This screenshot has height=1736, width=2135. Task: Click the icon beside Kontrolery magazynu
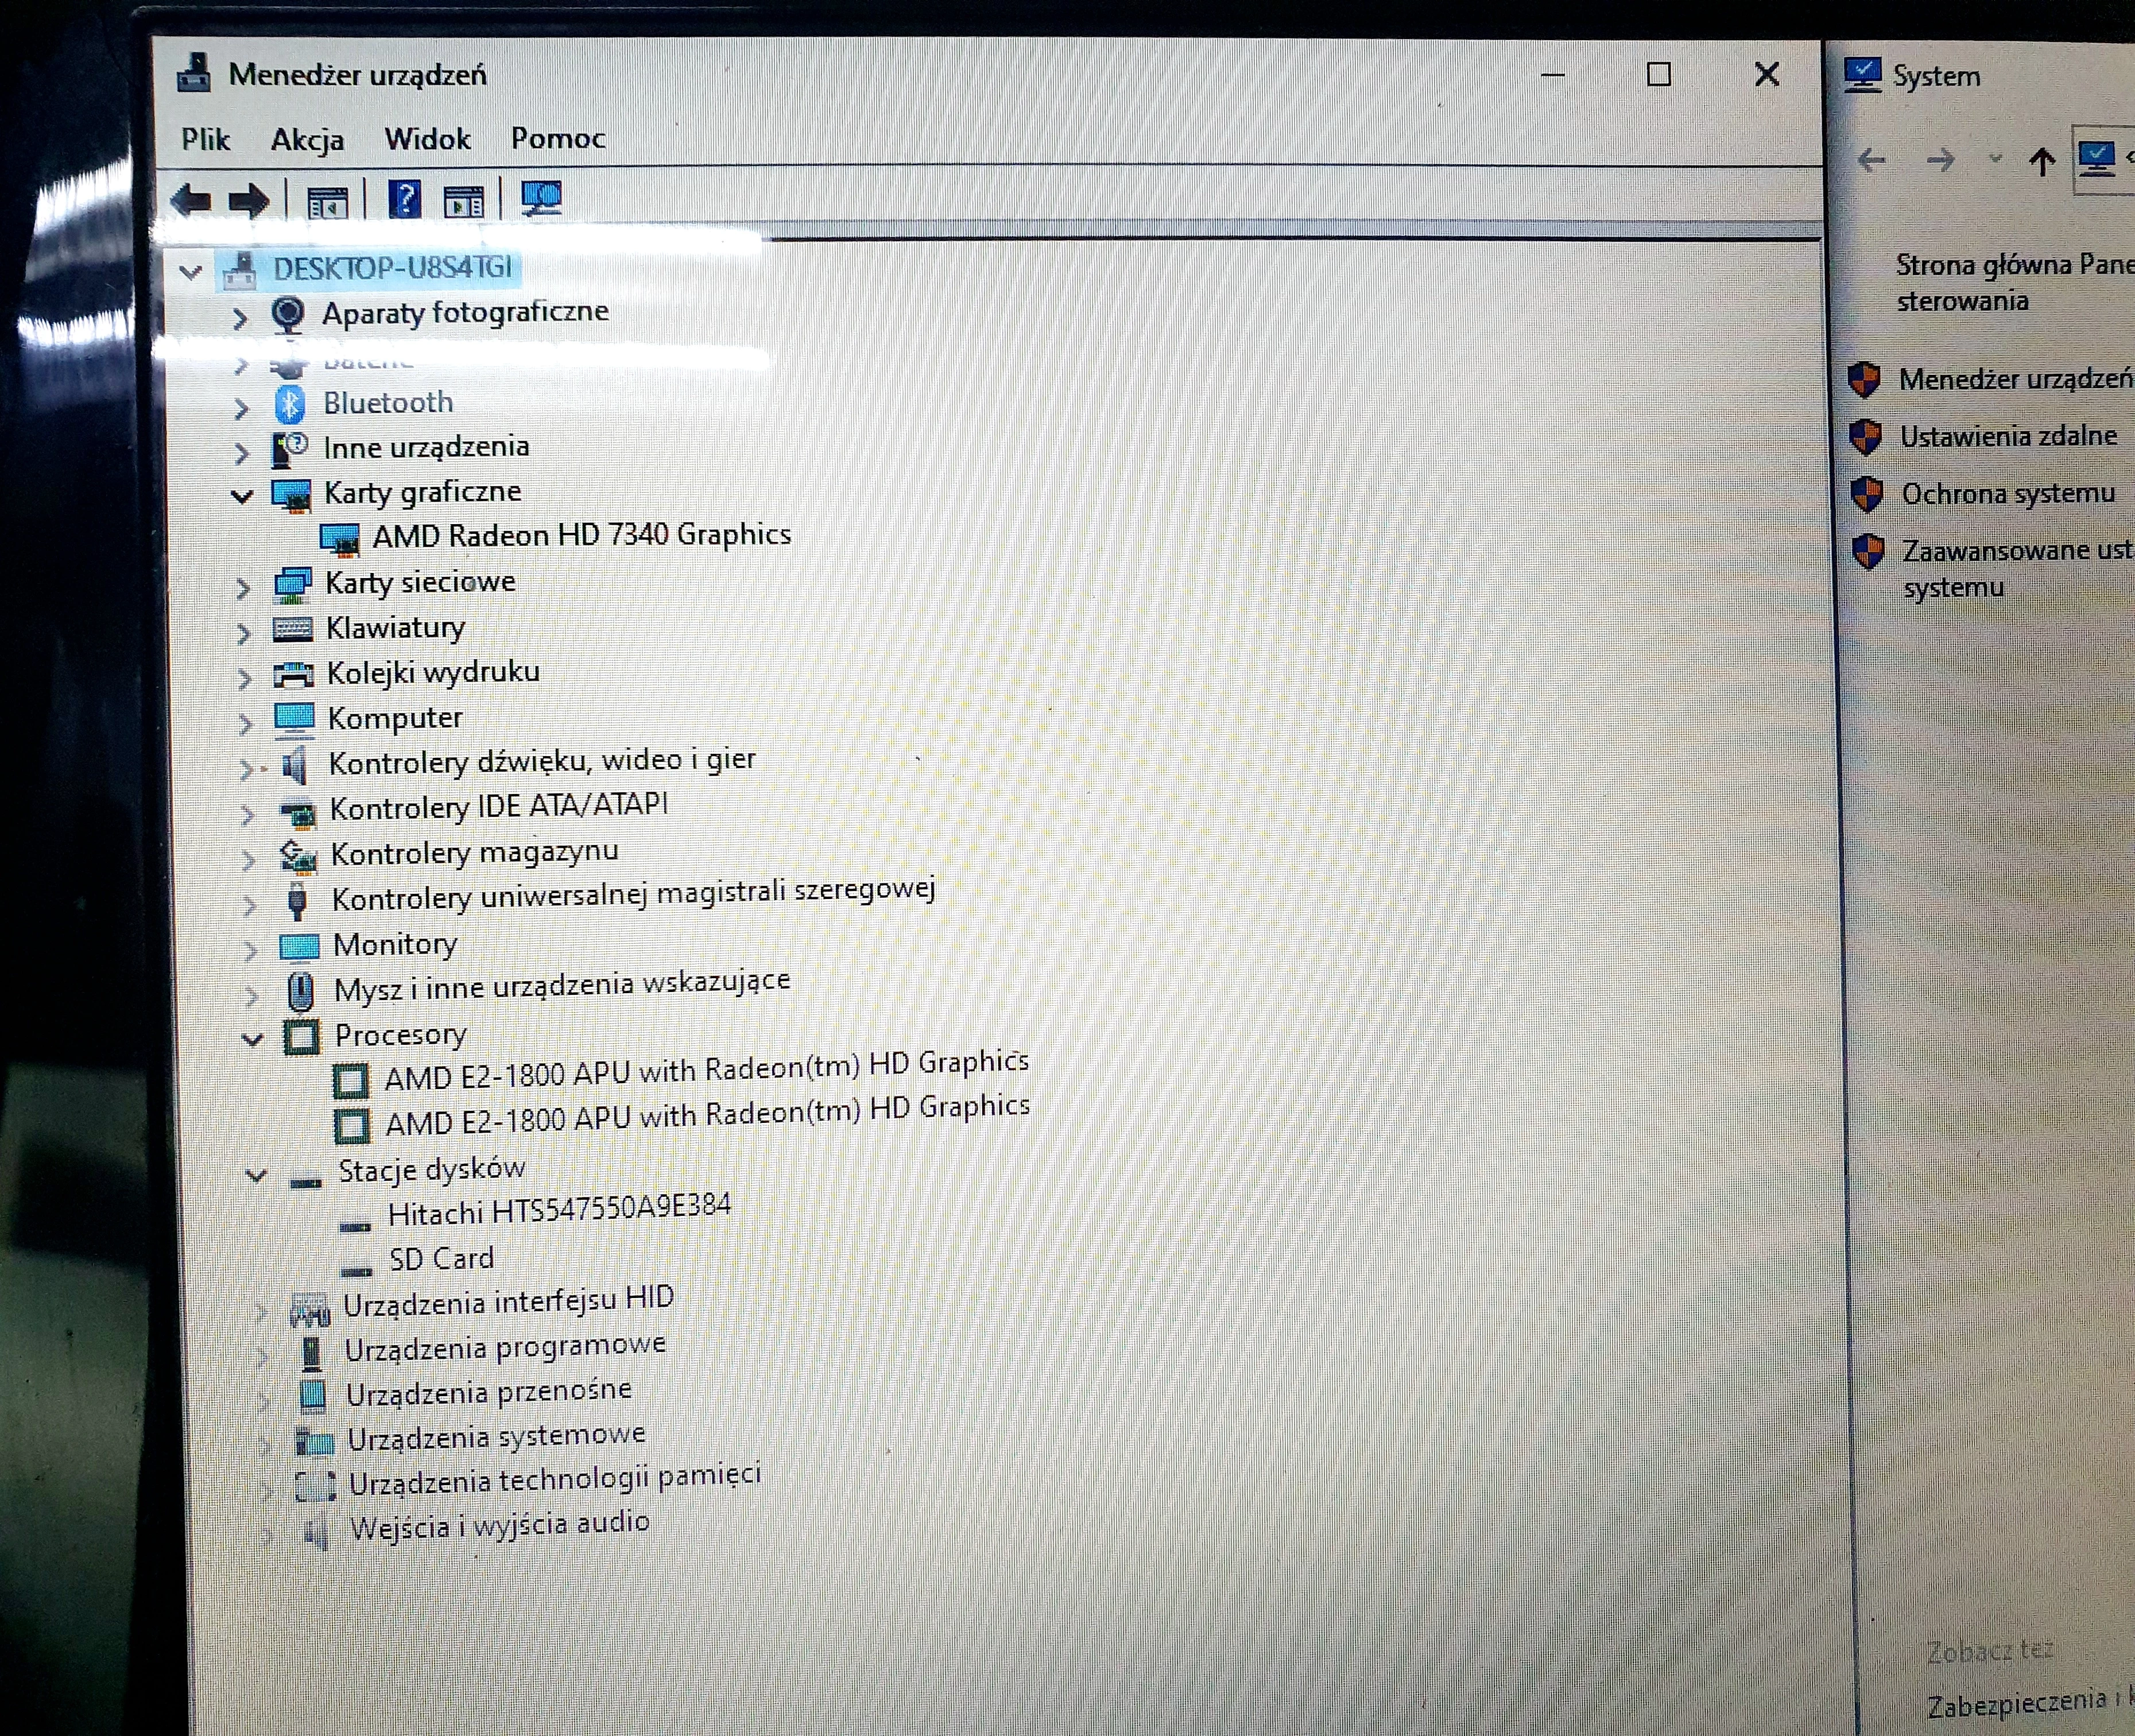click(298, 856)
